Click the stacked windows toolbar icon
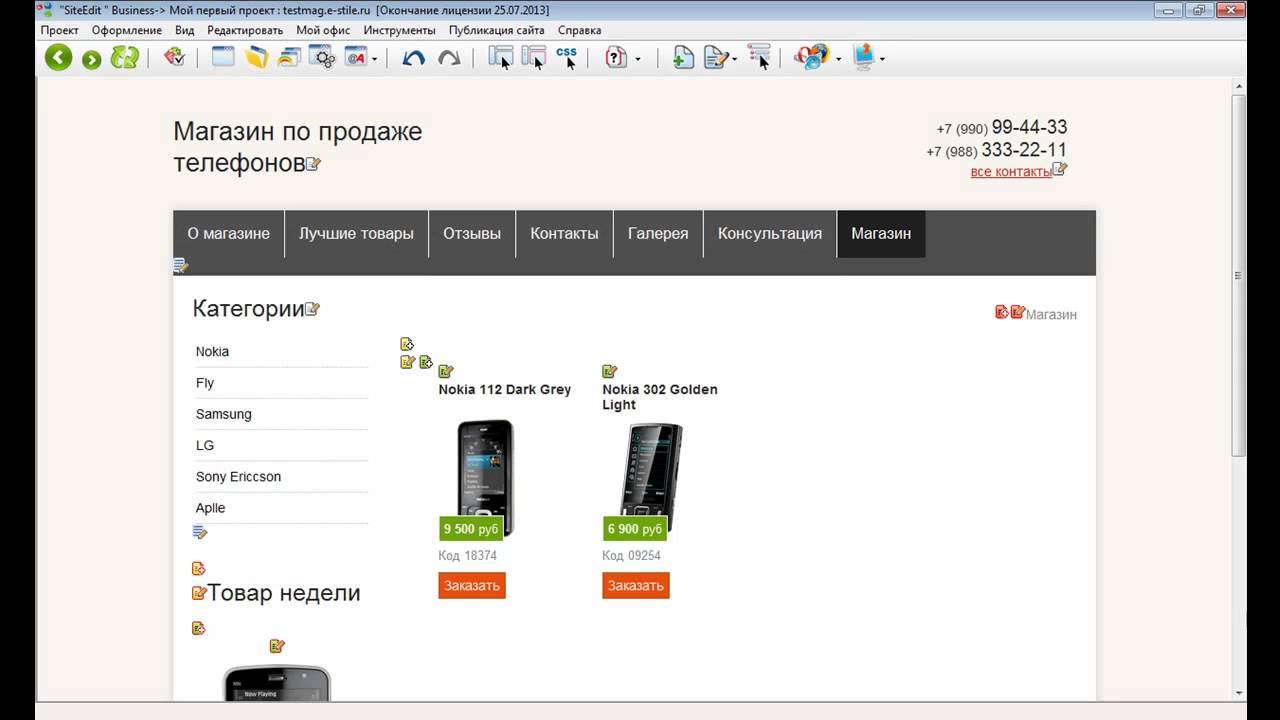This screenshot has width=1280, height=720. point(290,57)
